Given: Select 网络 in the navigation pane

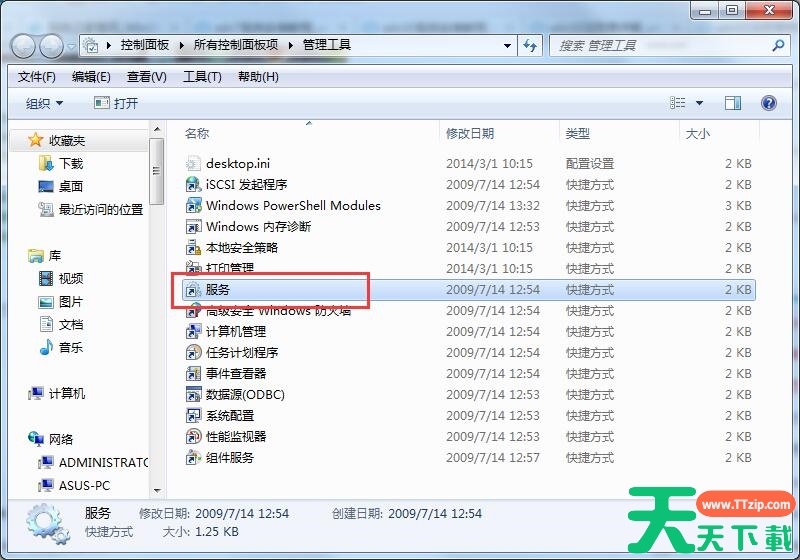Looking at the screenshot, I should [x=51, y=439].
